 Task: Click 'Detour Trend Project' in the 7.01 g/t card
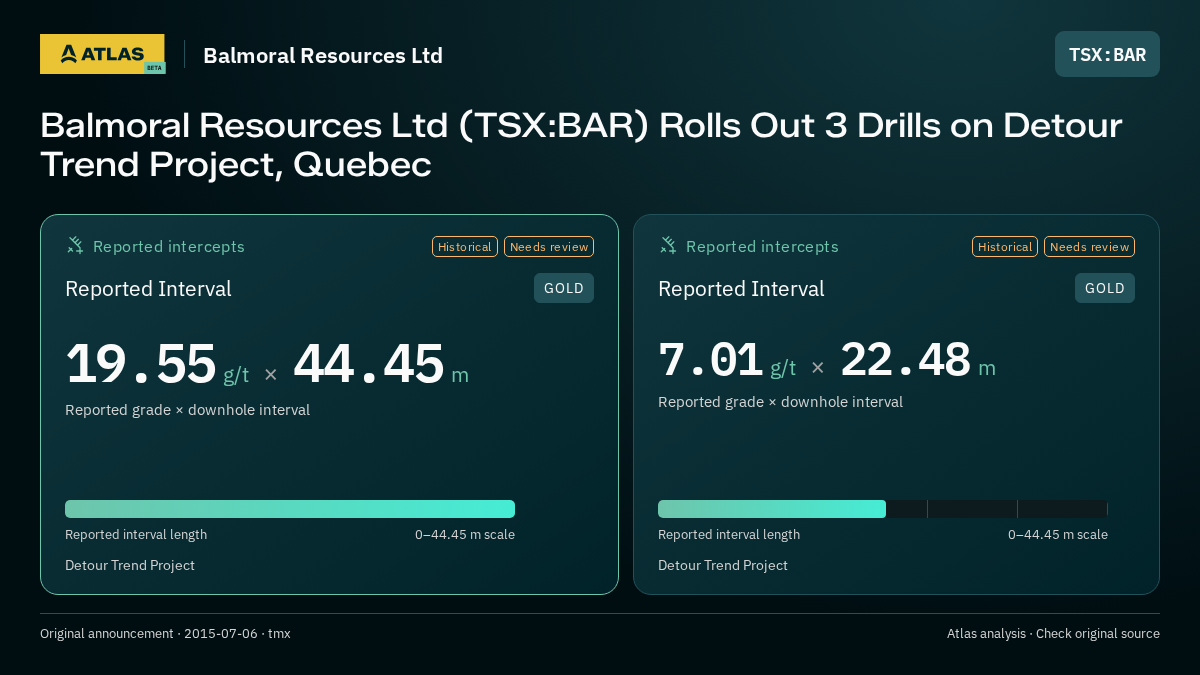(723, 566)
